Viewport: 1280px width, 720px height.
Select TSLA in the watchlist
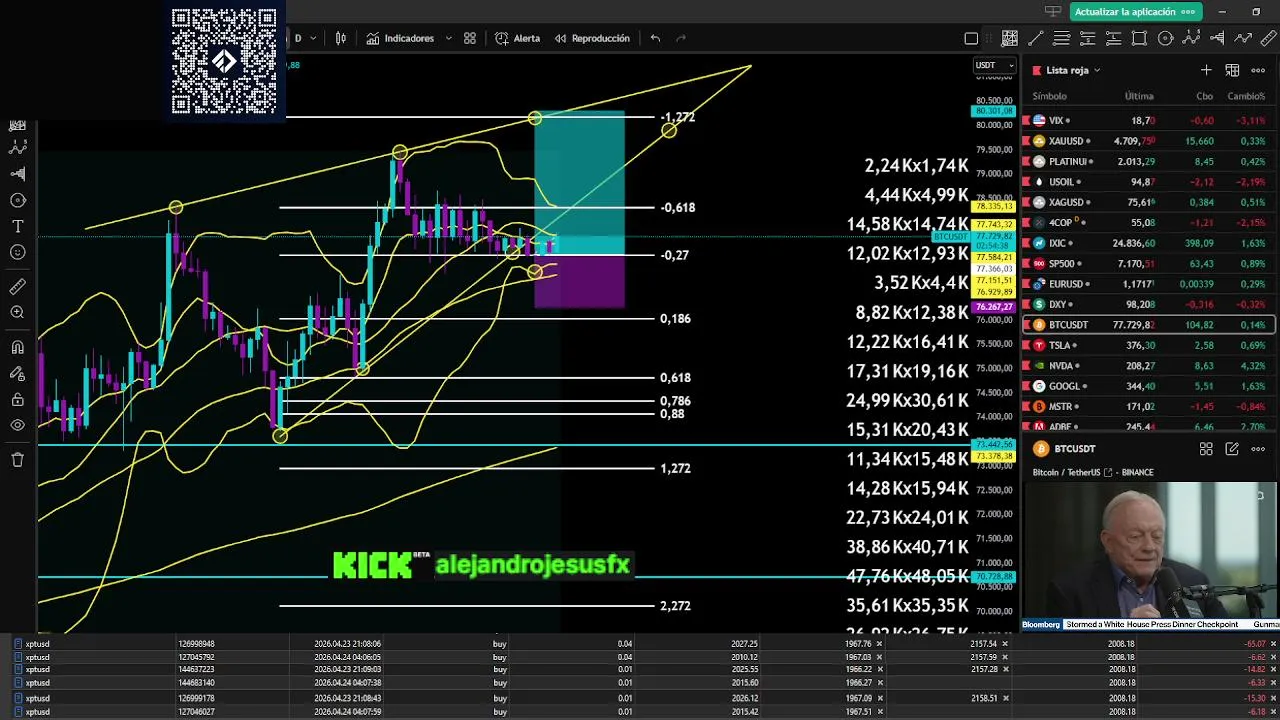[x=1149, y=345]
